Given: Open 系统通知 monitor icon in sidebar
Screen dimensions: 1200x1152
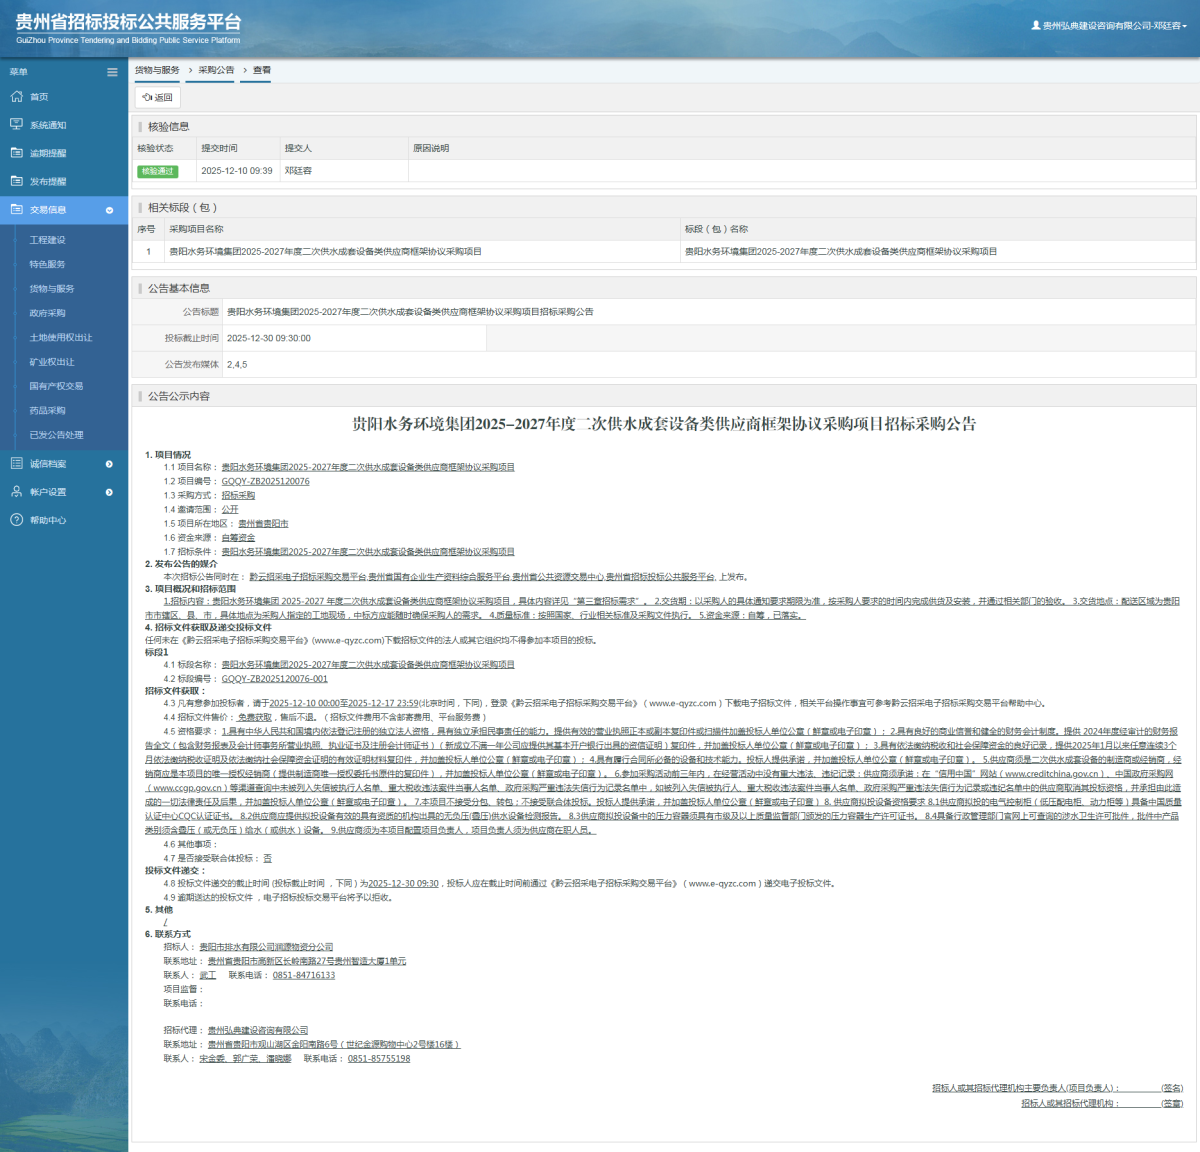Looking at the screenshot, I should tap(16, 125).
